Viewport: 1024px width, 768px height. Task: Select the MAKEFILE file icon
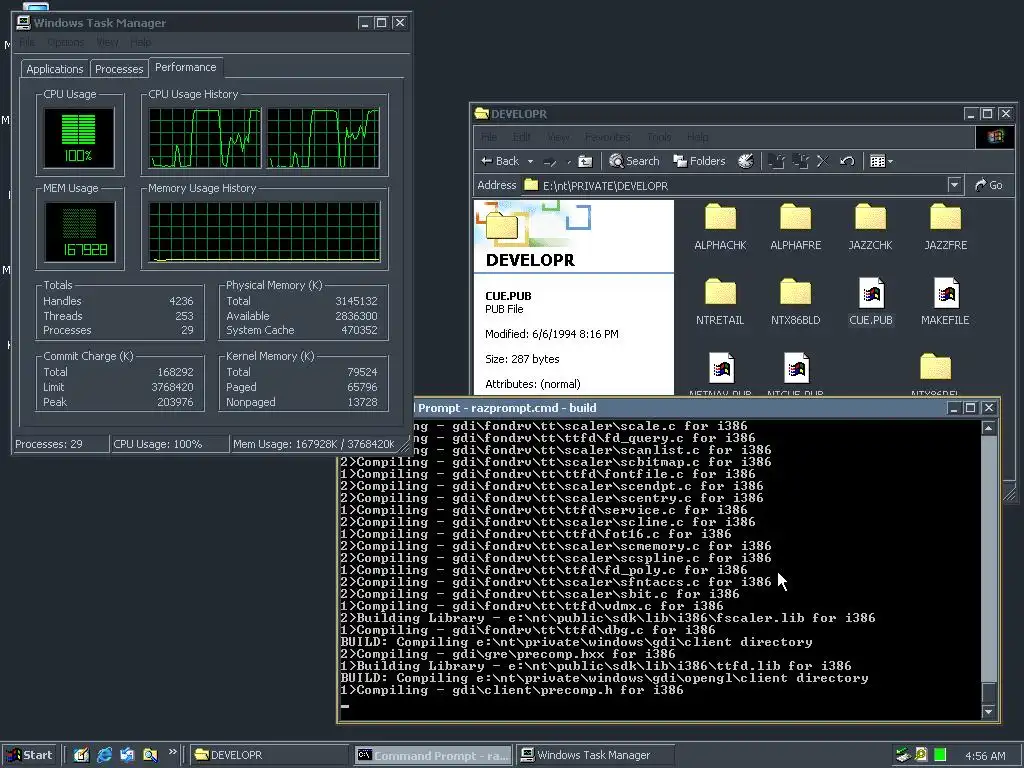[x=946, y=295]
